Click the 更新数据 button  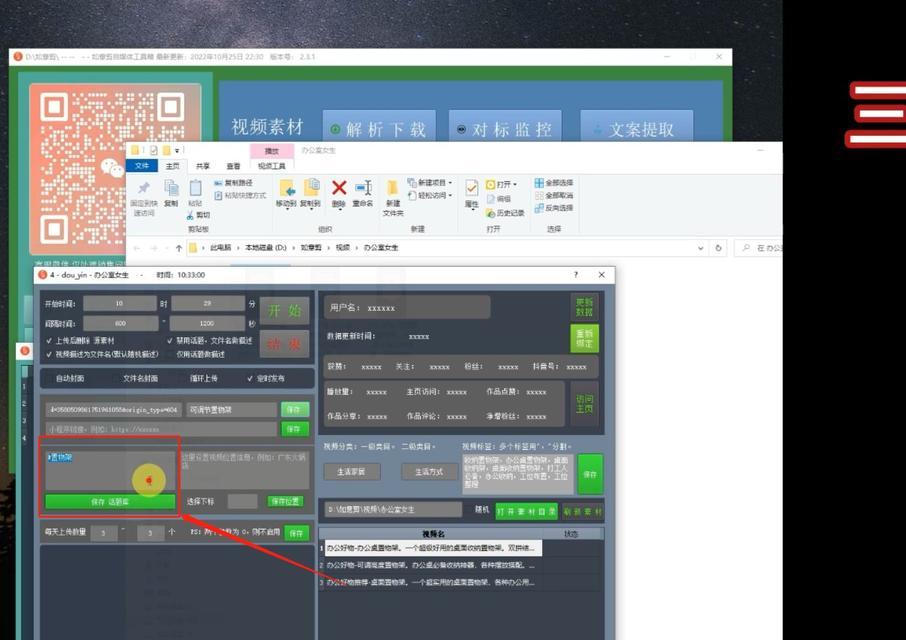[584, 307]
